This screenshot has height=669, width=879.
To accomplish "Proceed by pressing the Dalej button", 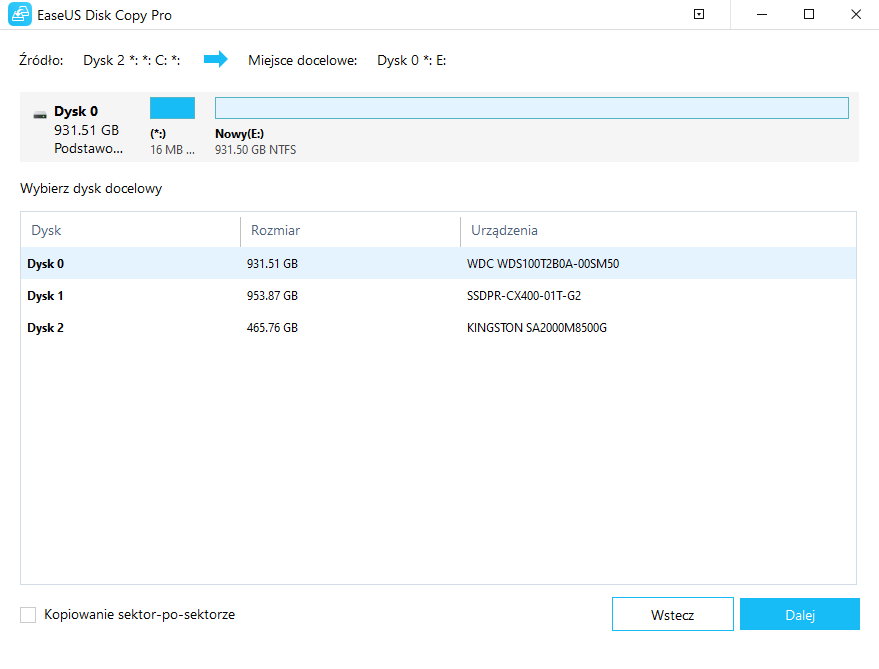I will pos(799,615).
